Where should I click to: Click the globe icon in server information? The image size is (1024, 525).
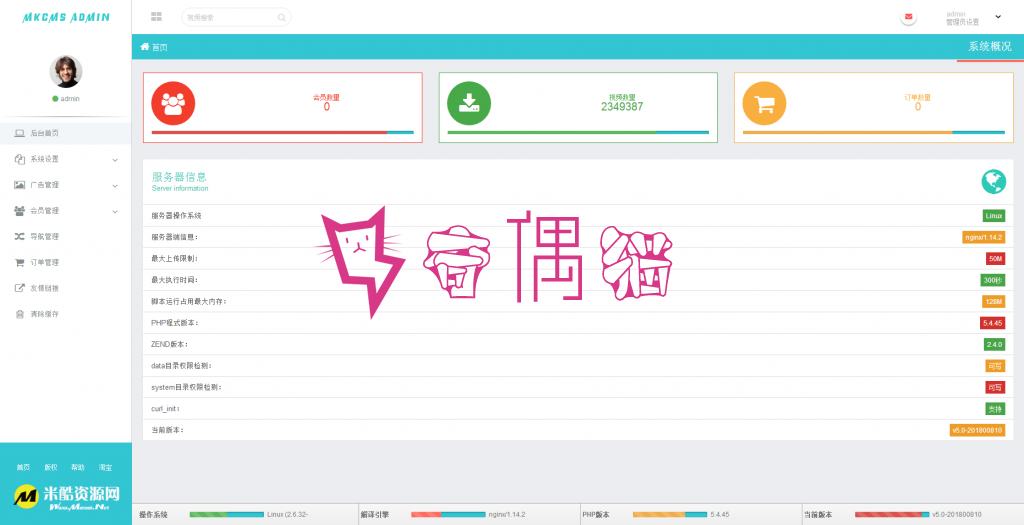993,182
